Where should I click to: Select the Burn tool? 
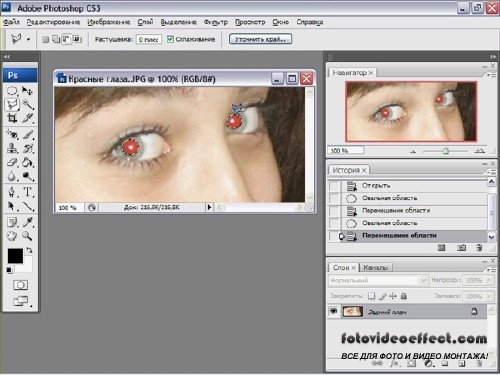coord(27,176)
